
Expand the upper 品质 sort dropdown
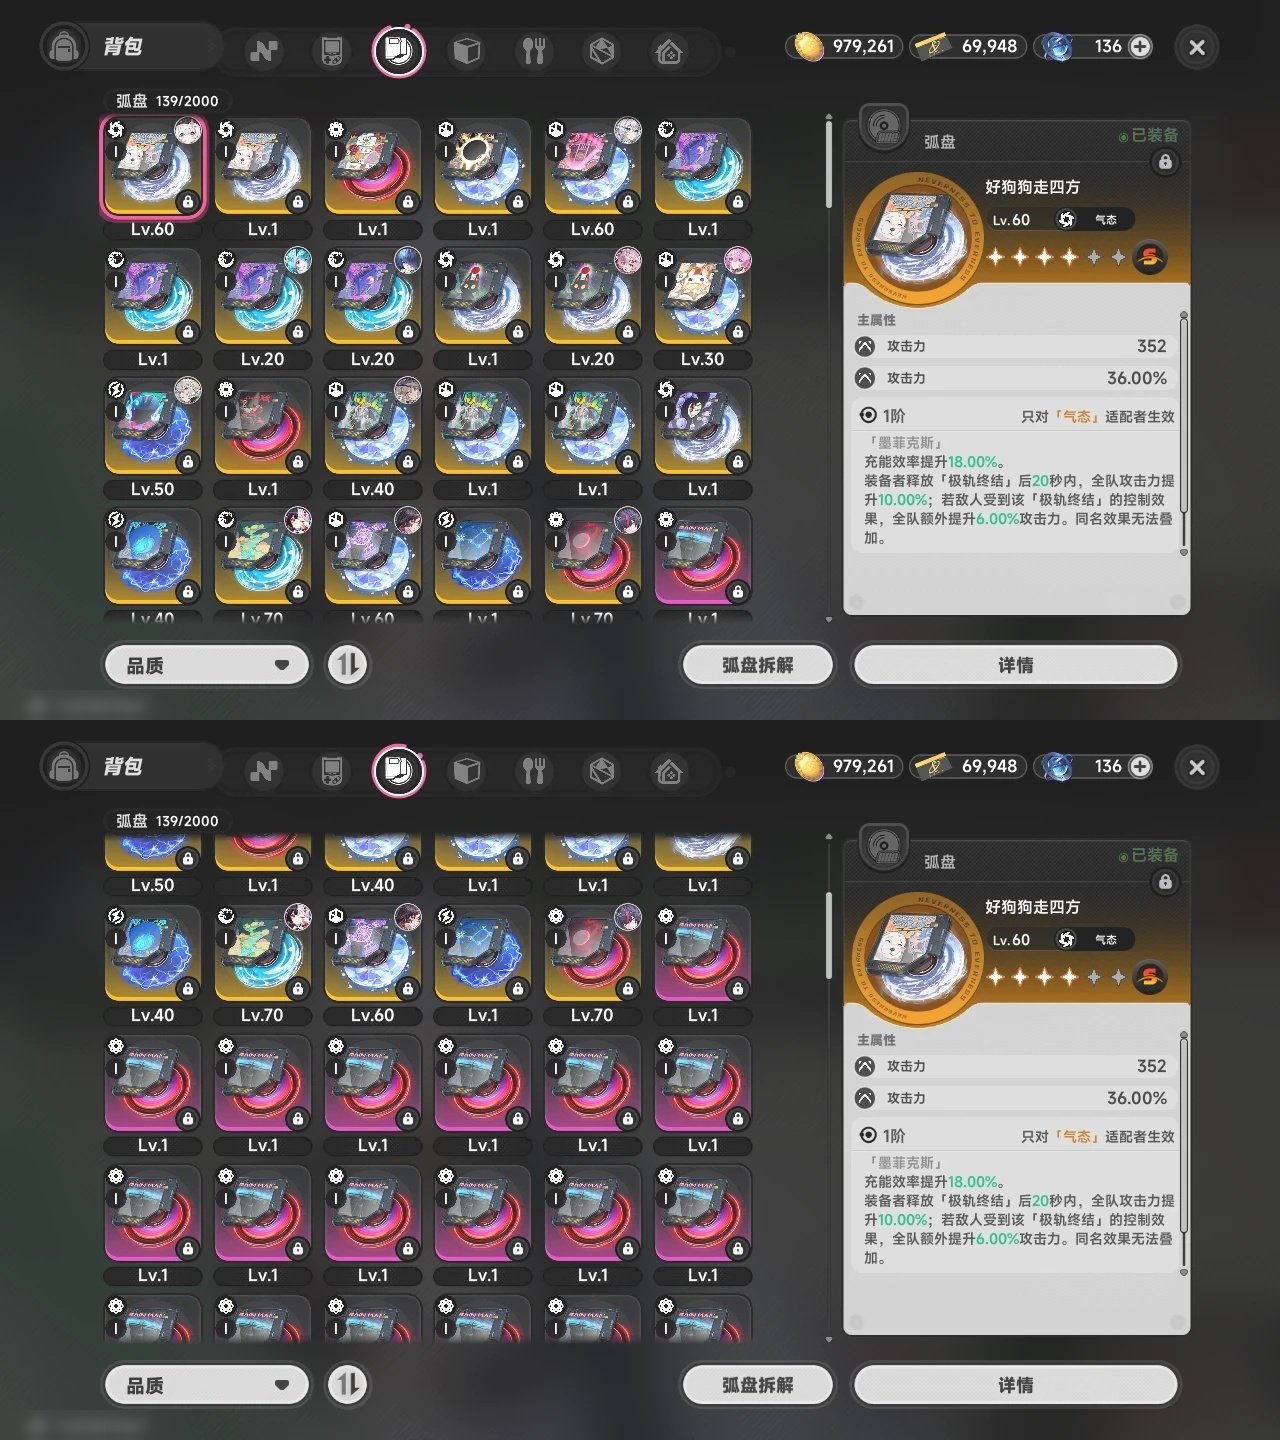207,665
